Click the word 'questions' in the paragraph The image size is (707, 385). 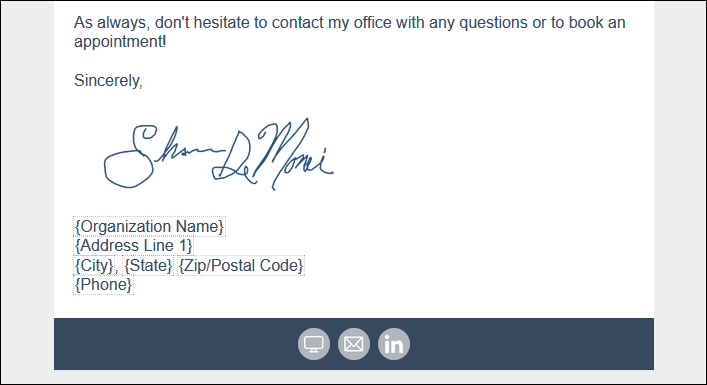click(x=493, y=23)
